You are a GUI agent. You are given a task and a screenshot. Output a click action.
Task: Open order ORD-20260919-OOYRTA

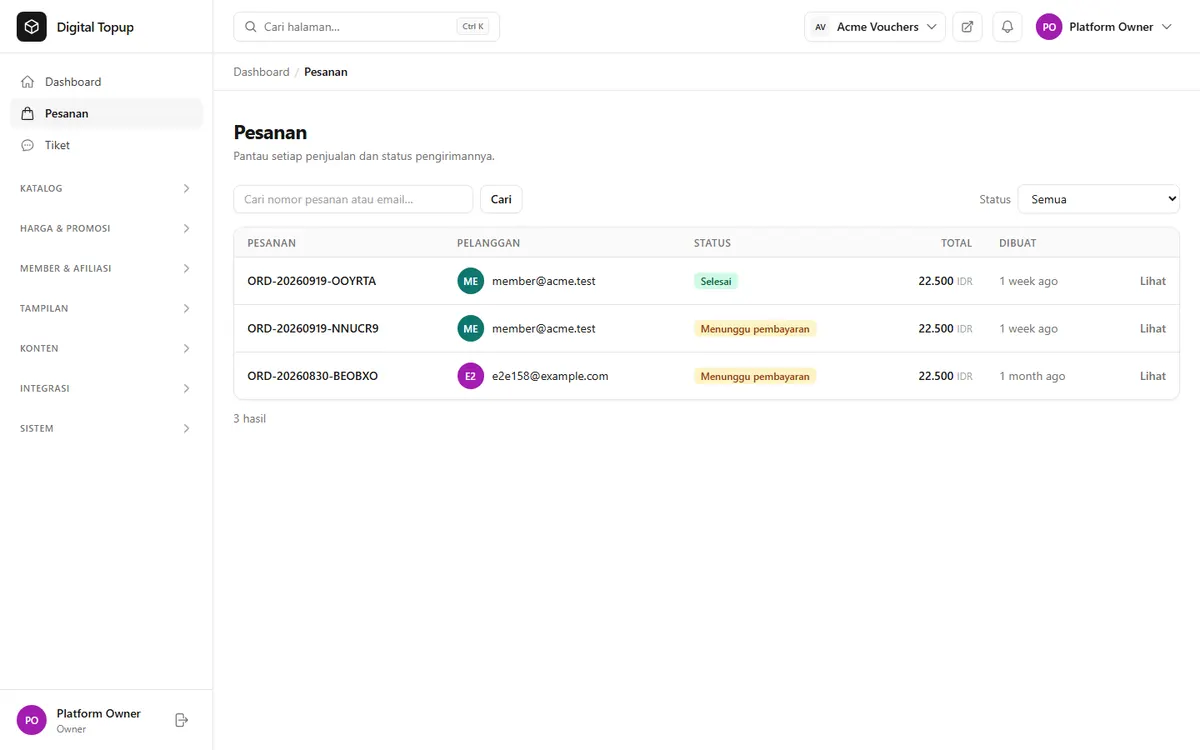[312, 281]
